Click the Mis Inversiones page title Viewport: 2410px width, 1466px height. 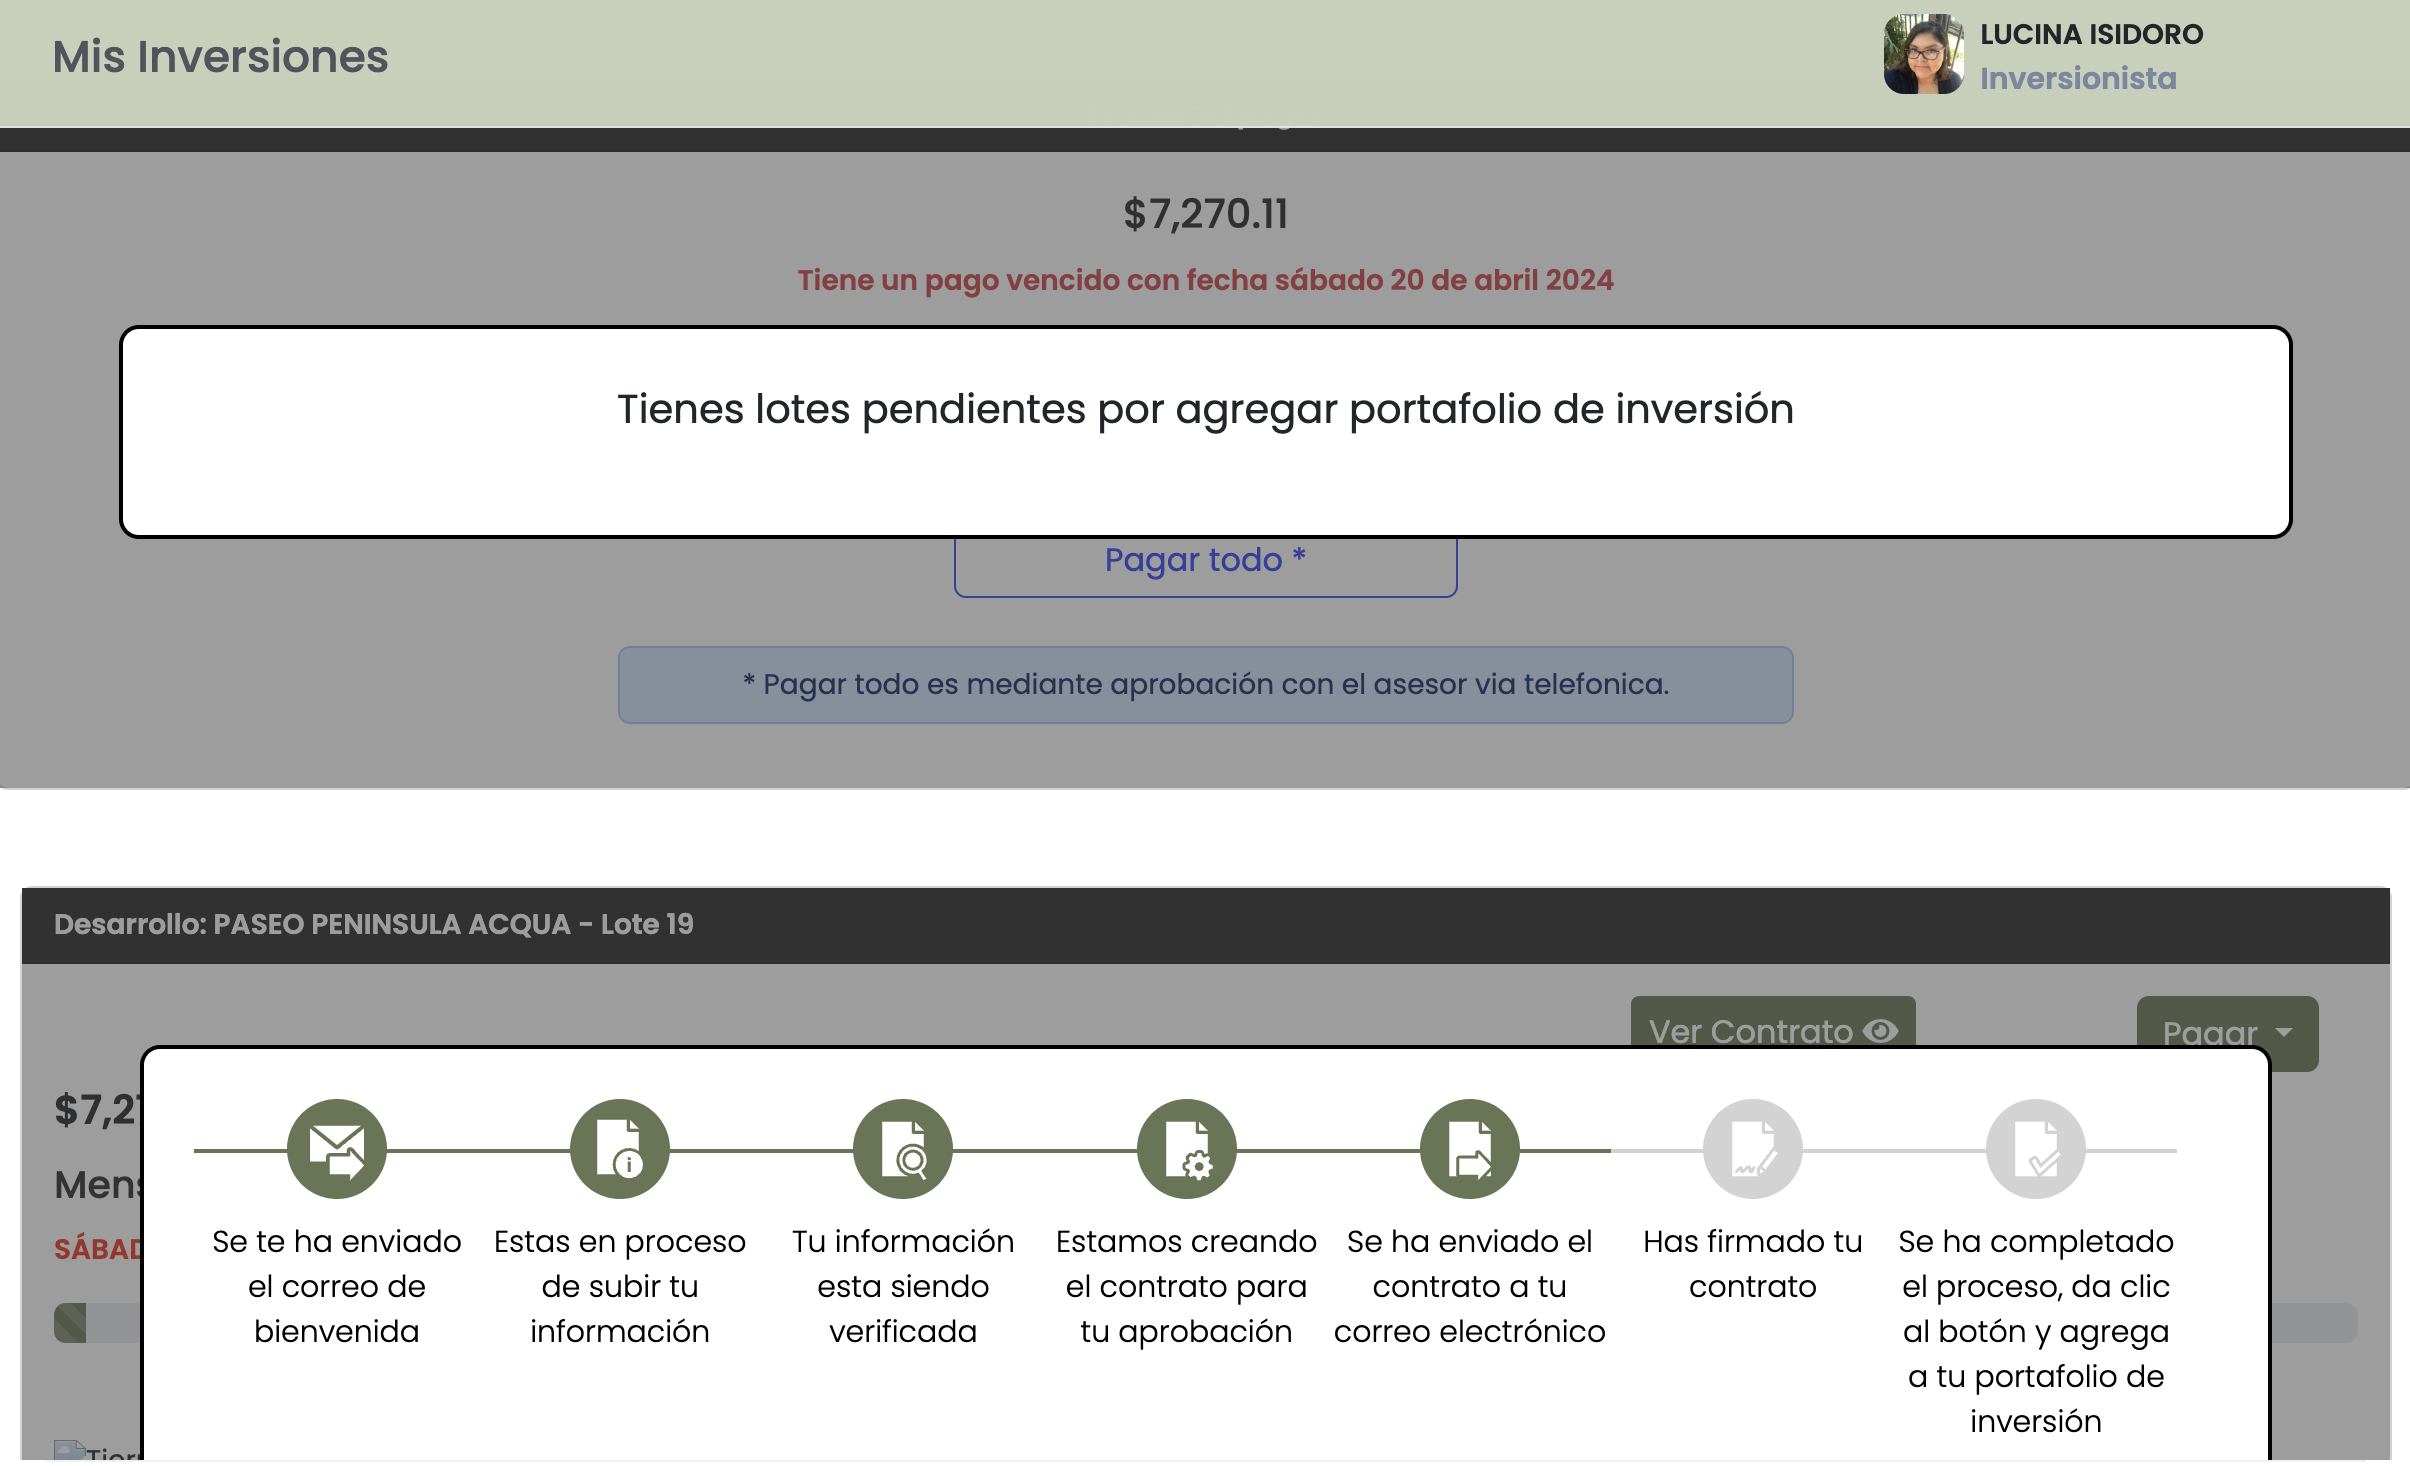tap(220, 56)
